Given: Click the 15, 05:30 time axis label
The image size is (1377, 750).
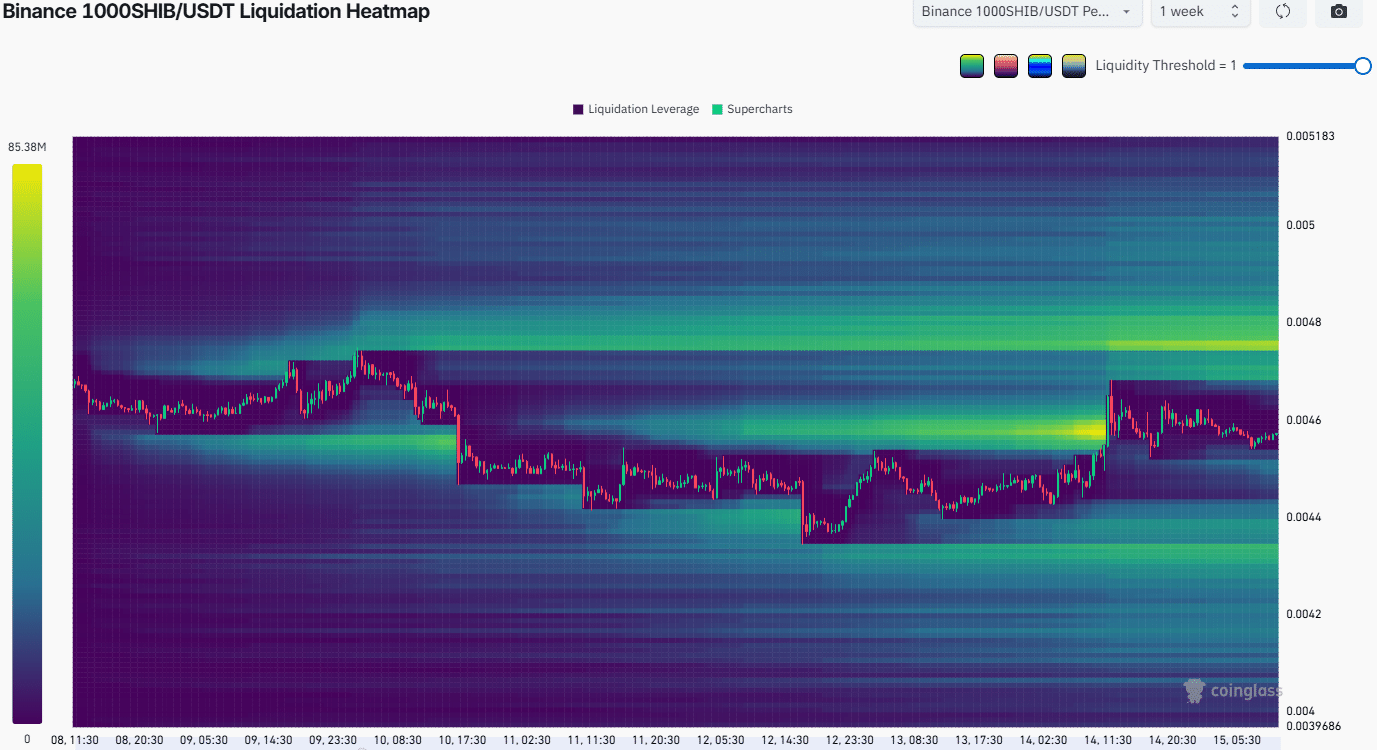Looking at the screenshot, I should [1237, 740].
